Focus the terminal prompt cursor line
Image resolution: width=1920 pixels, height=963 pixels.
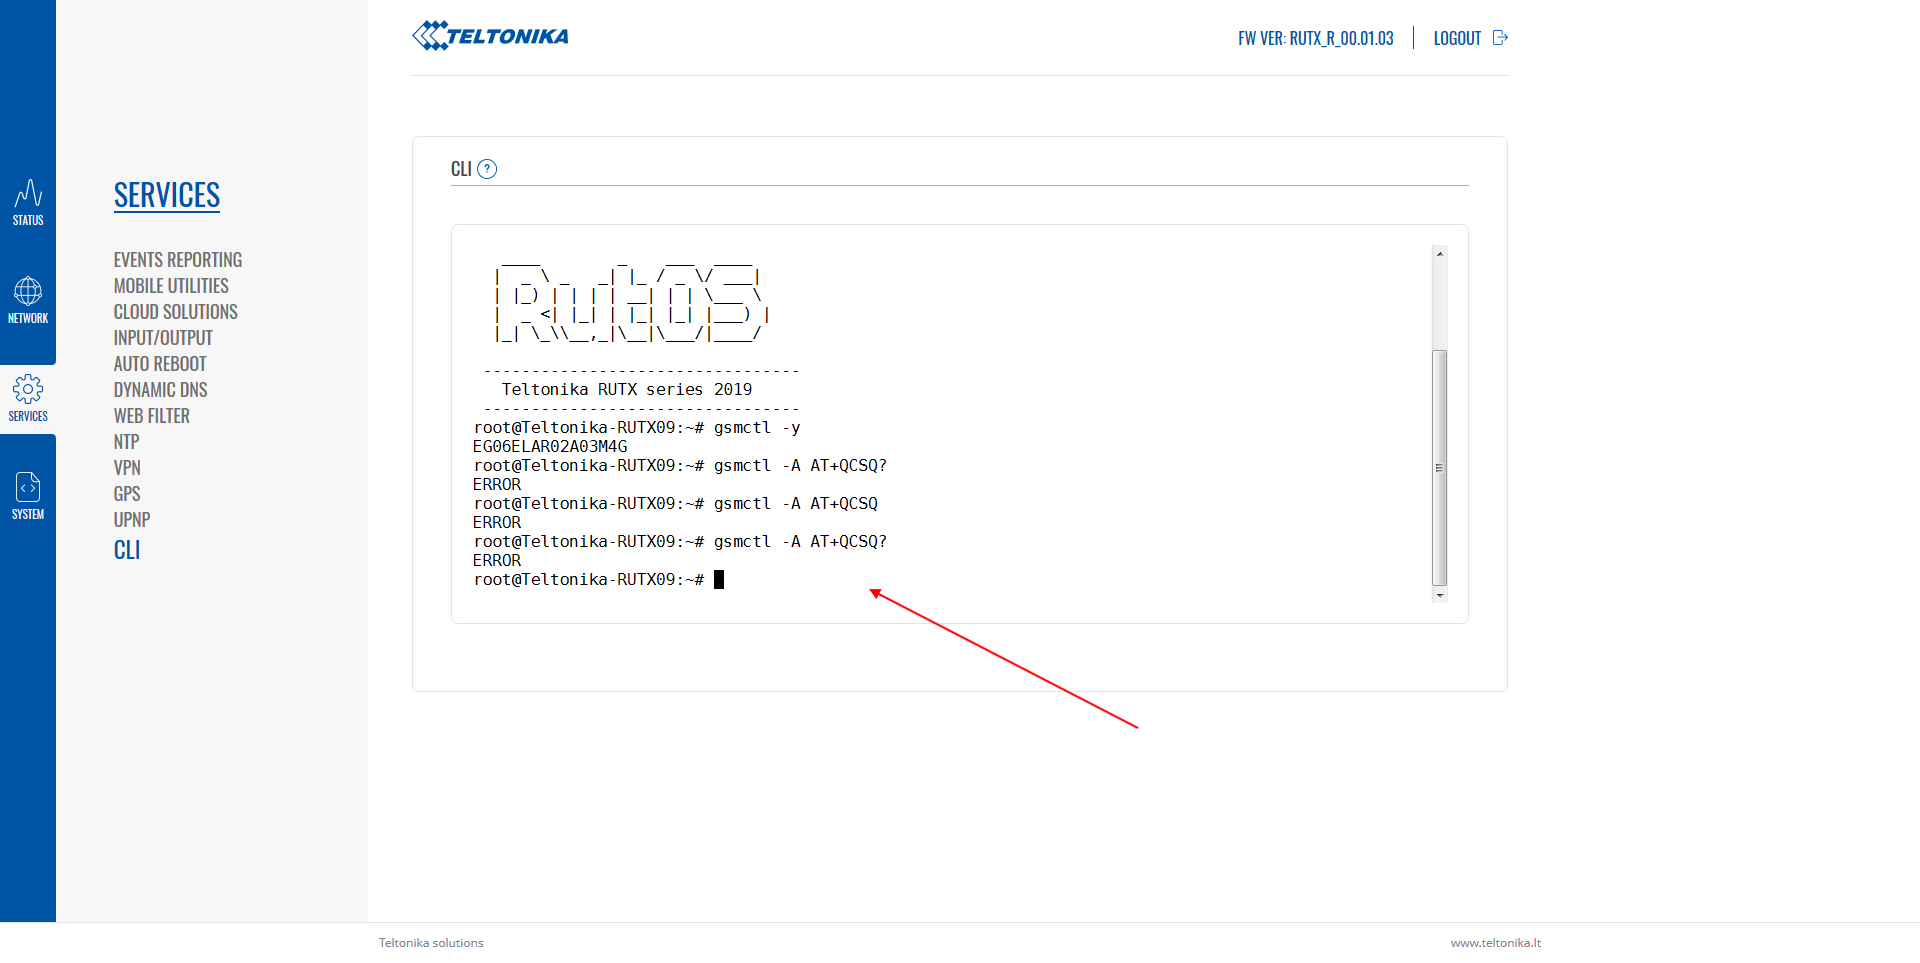coord(598,580)
